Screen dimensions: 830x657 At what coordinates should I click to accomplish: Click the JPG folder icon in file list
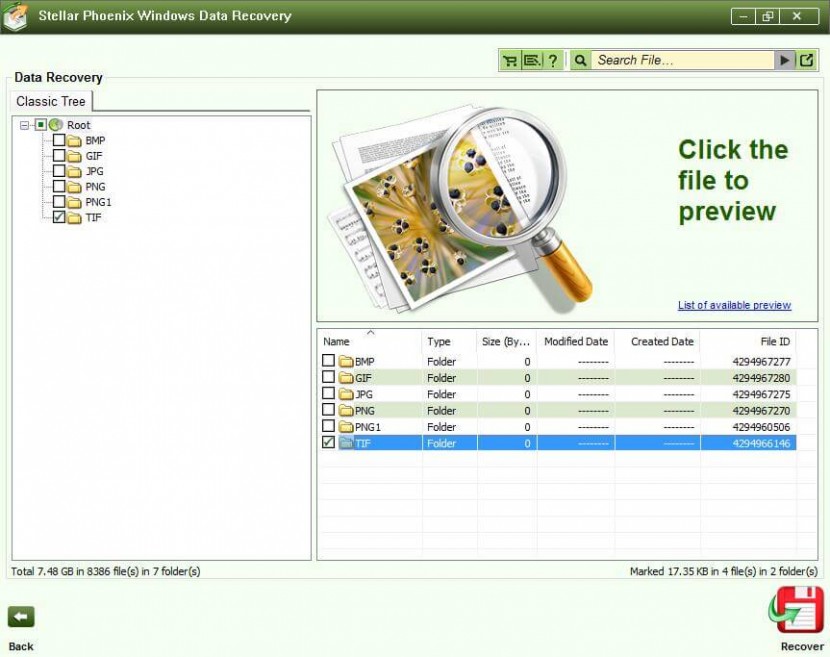[346, 394]
